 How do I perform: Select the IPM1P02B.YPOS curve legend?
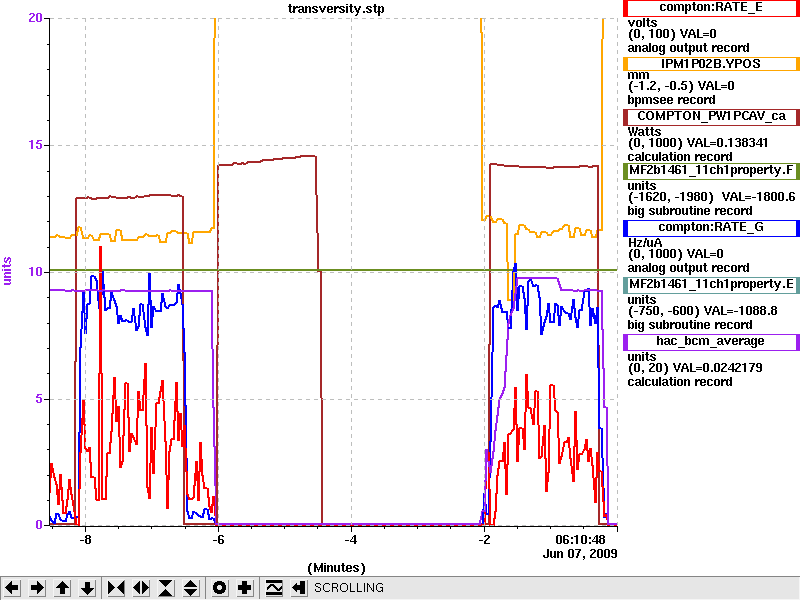pyautogui.click(x=711, y=64)
